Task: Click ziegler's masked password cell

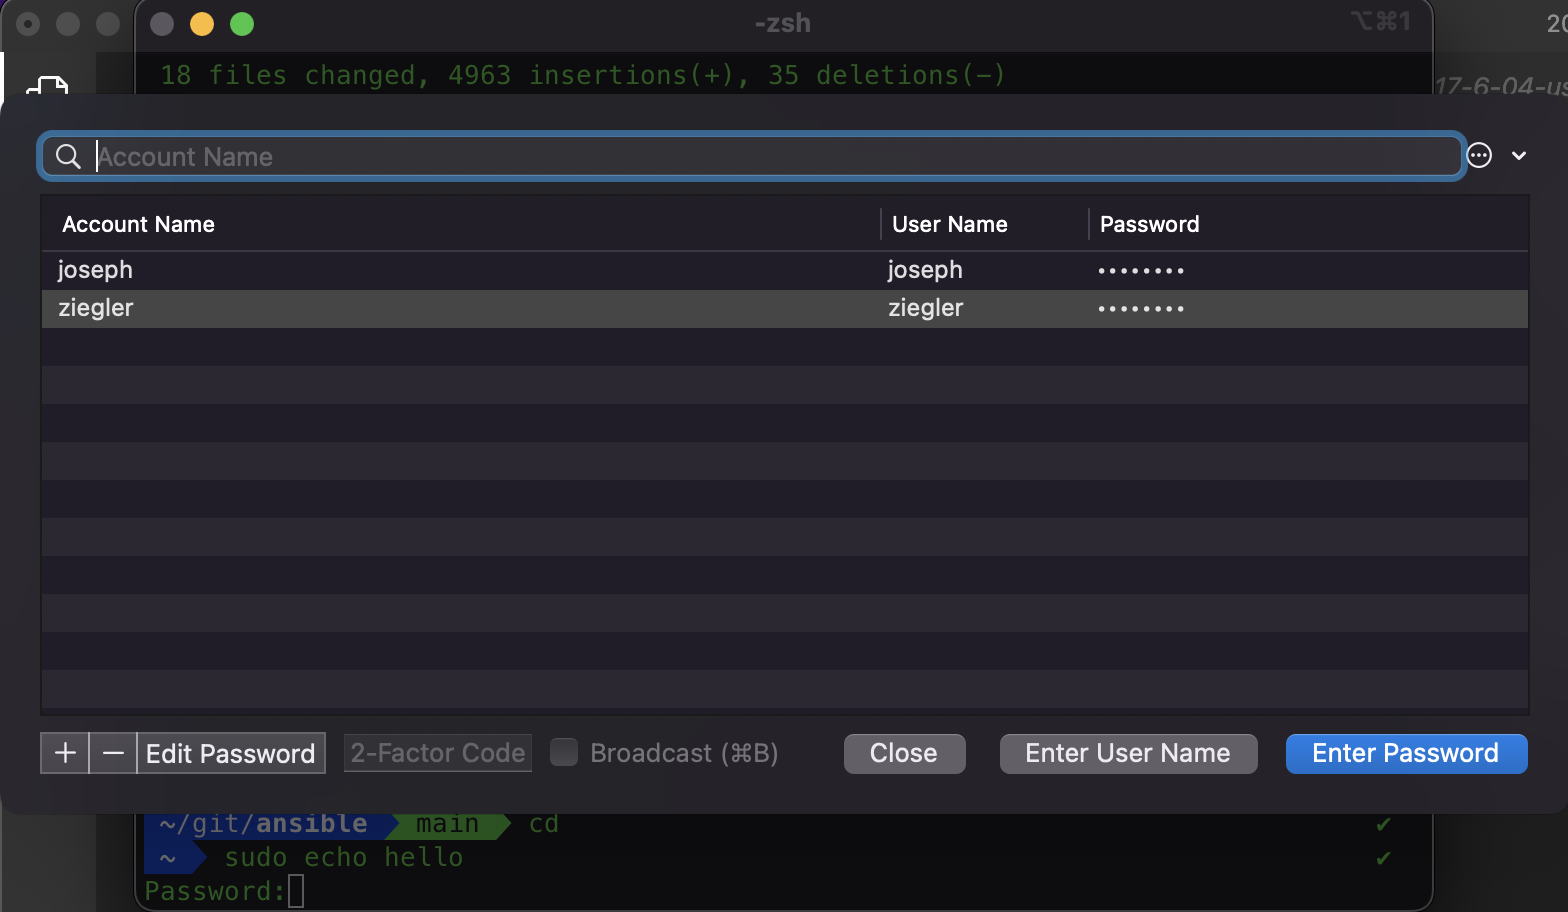Action: [x=1141, y=309]
